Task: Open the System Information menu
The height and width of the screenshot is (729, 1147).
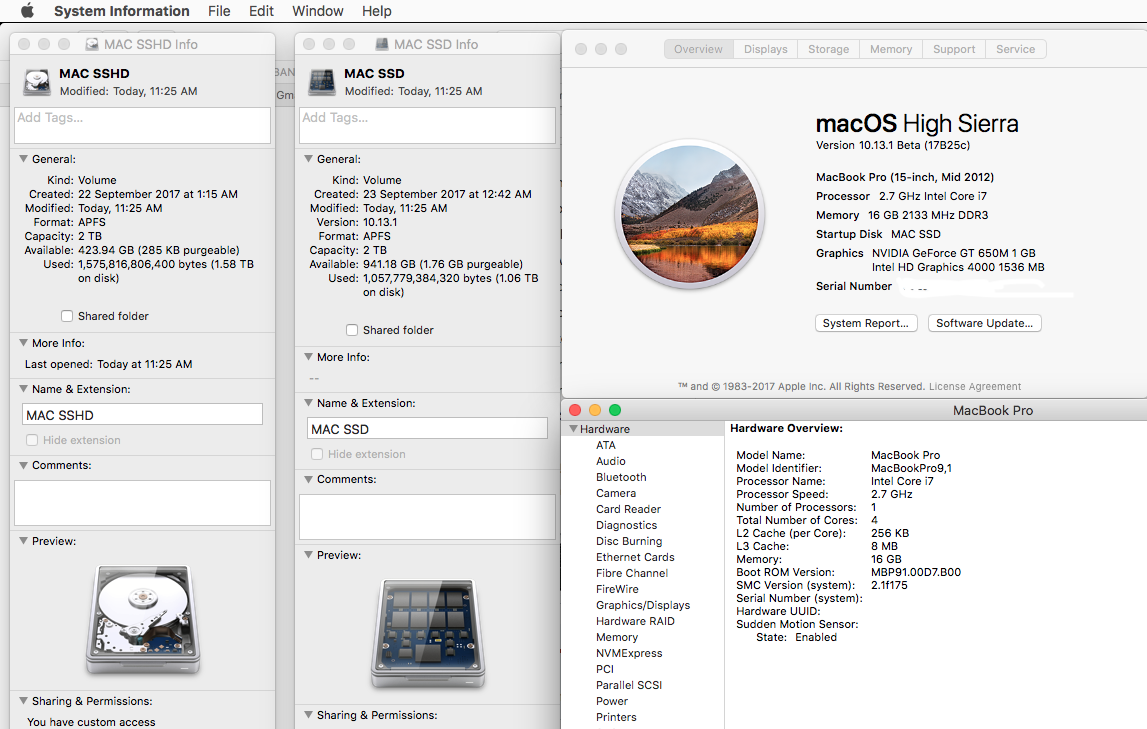Action: click(121, 11)
